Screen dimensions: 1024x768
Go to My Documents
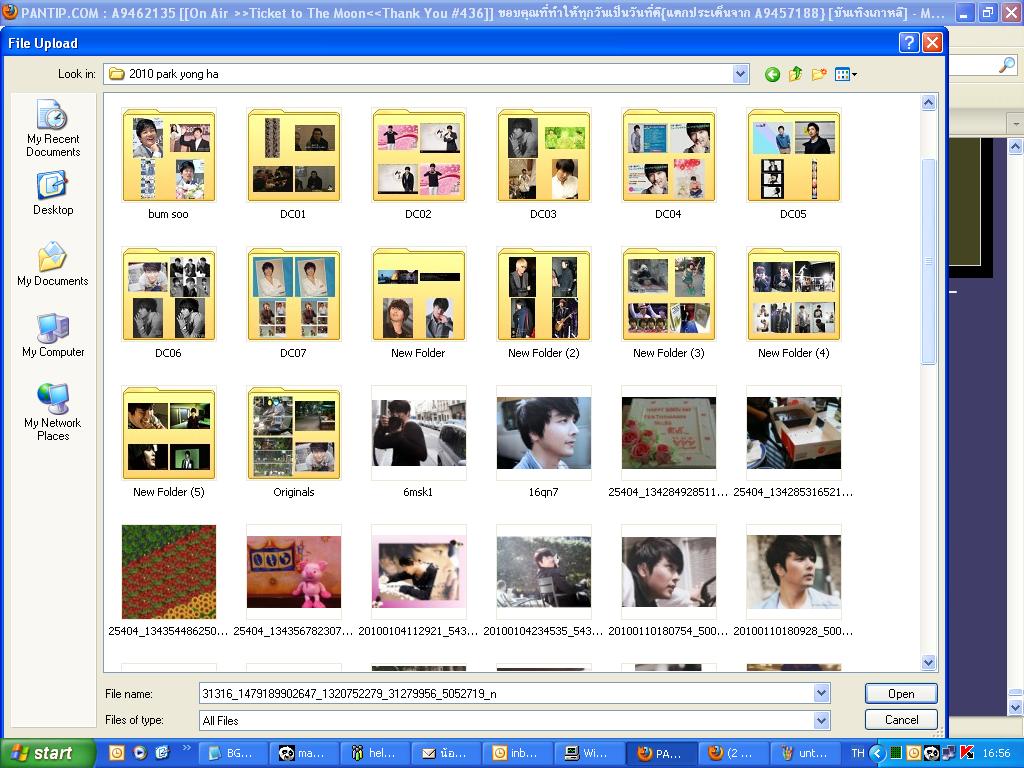(x=53, y=264)
